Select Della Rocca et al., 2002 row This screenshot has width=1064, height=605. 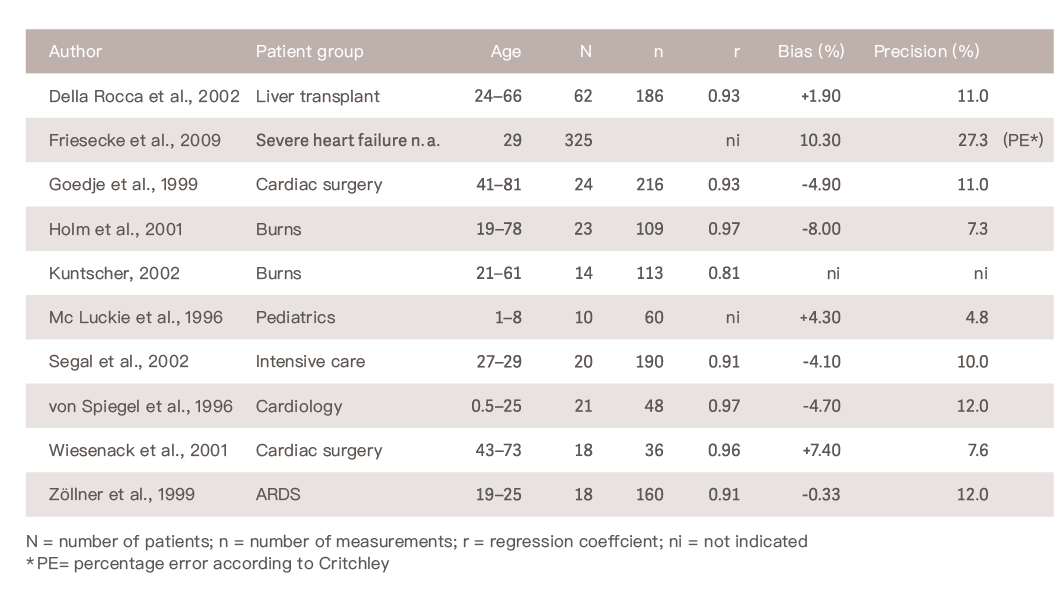144,96
